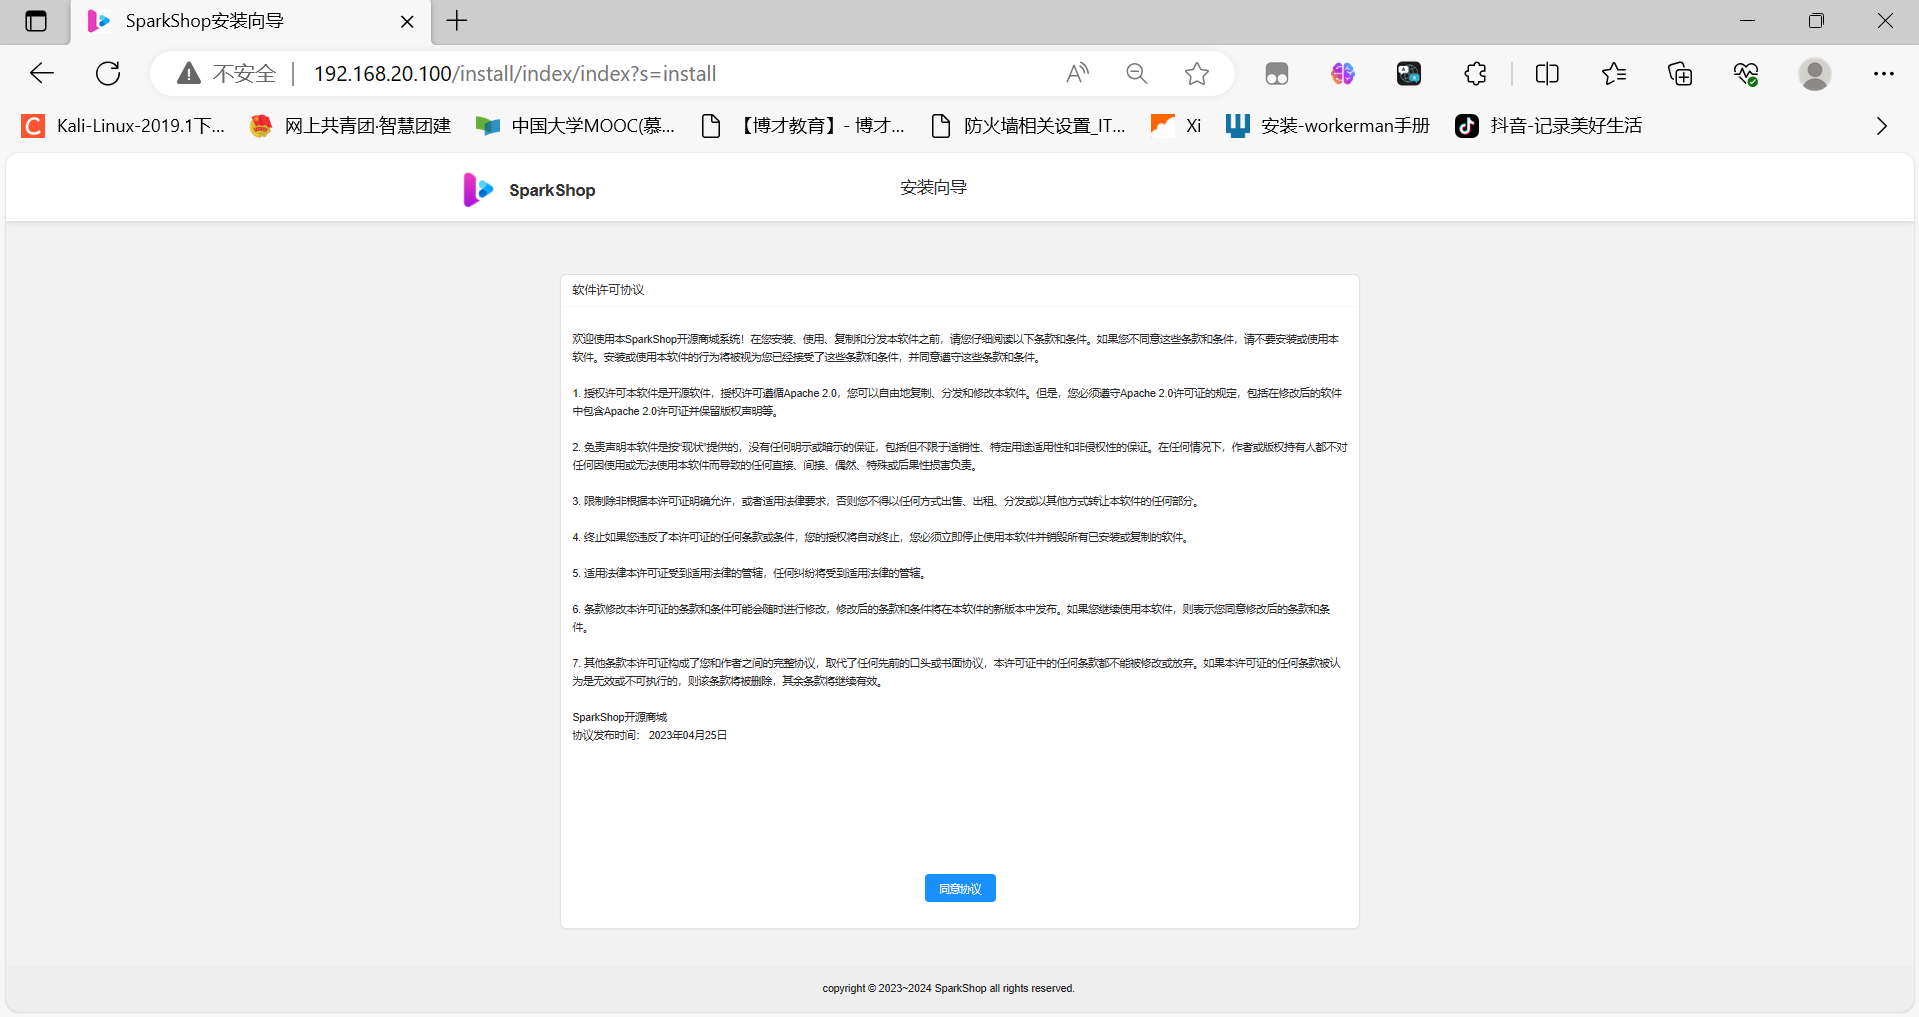Image resolution: width=1919 pixels, height=1017 pixels.
Task: Add page to favorites with star icon
Action: point(1196,73)
